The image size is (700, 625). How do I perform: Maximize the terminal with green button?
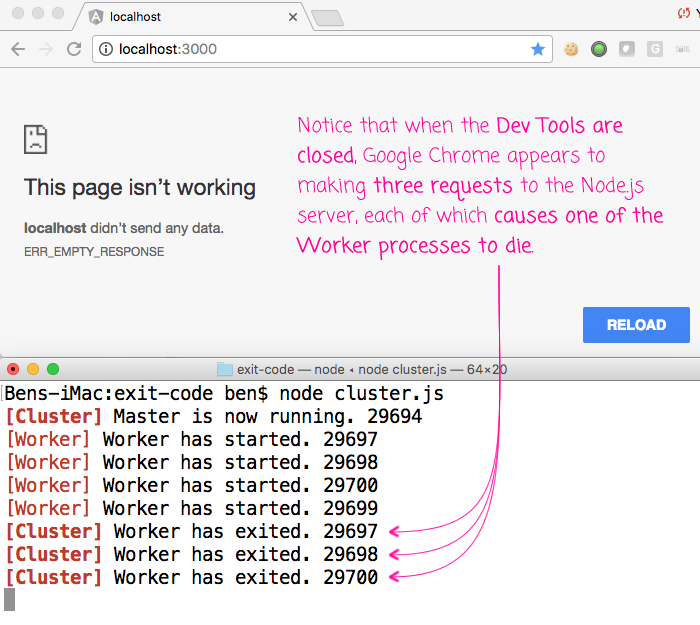pyautogui.click(x=53, y=370)
